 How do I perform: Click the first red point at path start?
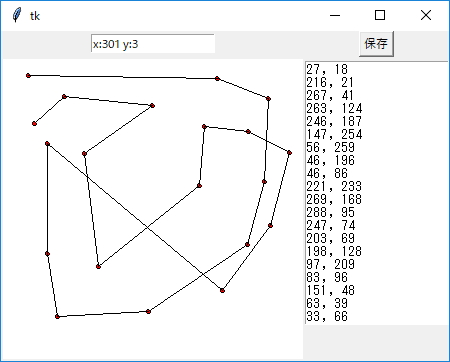(28, 76)
